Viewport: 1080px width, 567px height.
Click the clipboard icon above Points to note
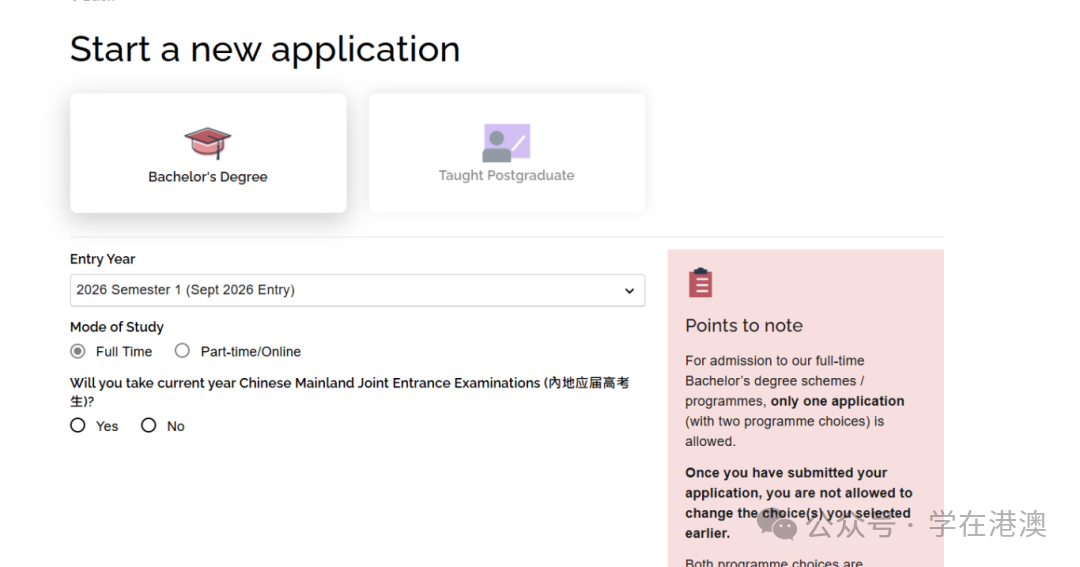pyautogui.click(x=700, y=283)
